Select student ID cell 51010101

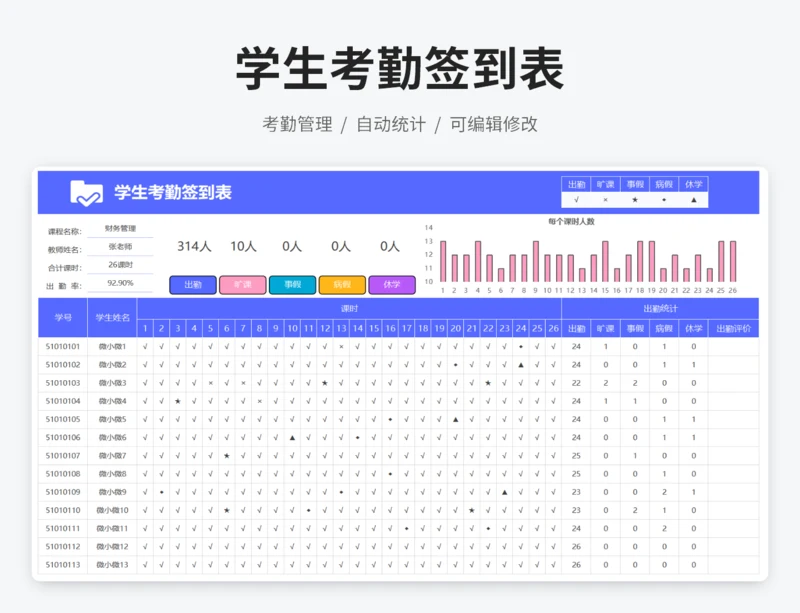point(63,347)
